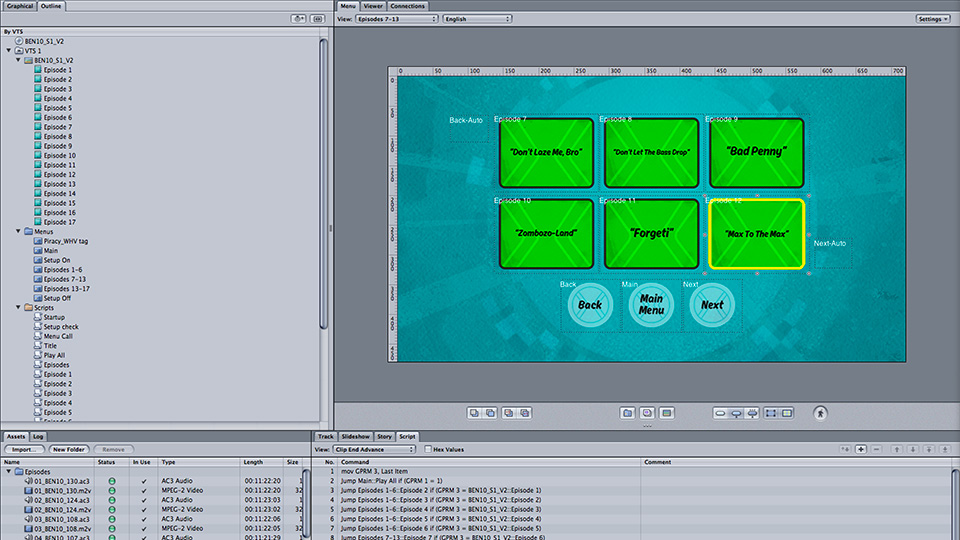Click the move command to top icon
Viewport: 960px width, 540px height.
tap(929, 449)
